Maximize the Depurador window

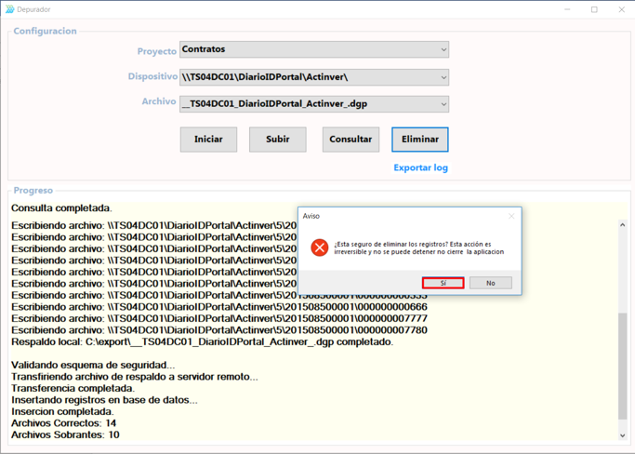[595, 9]
